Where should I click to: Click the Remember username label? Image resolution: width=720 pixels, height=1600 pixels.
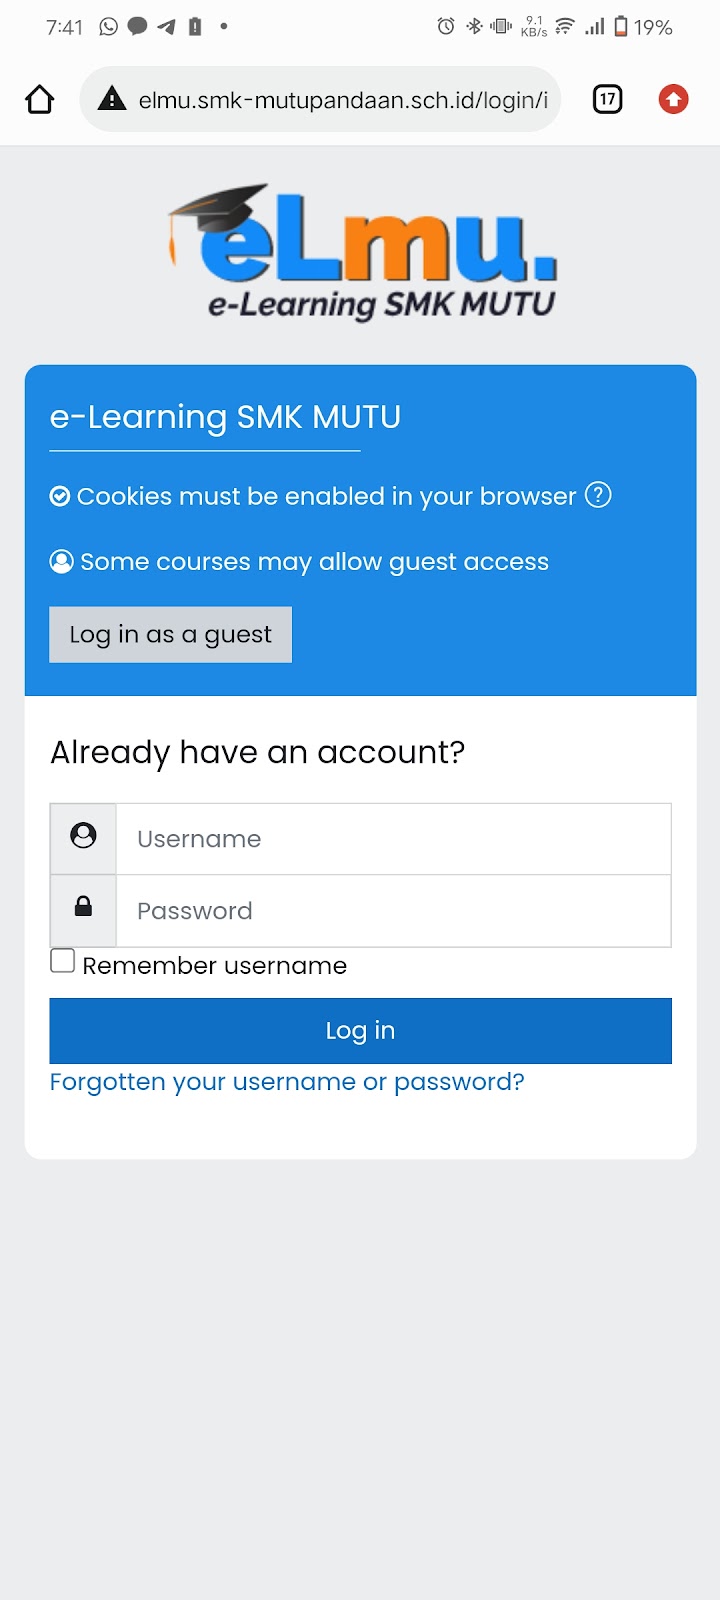(x=215, y=966)
